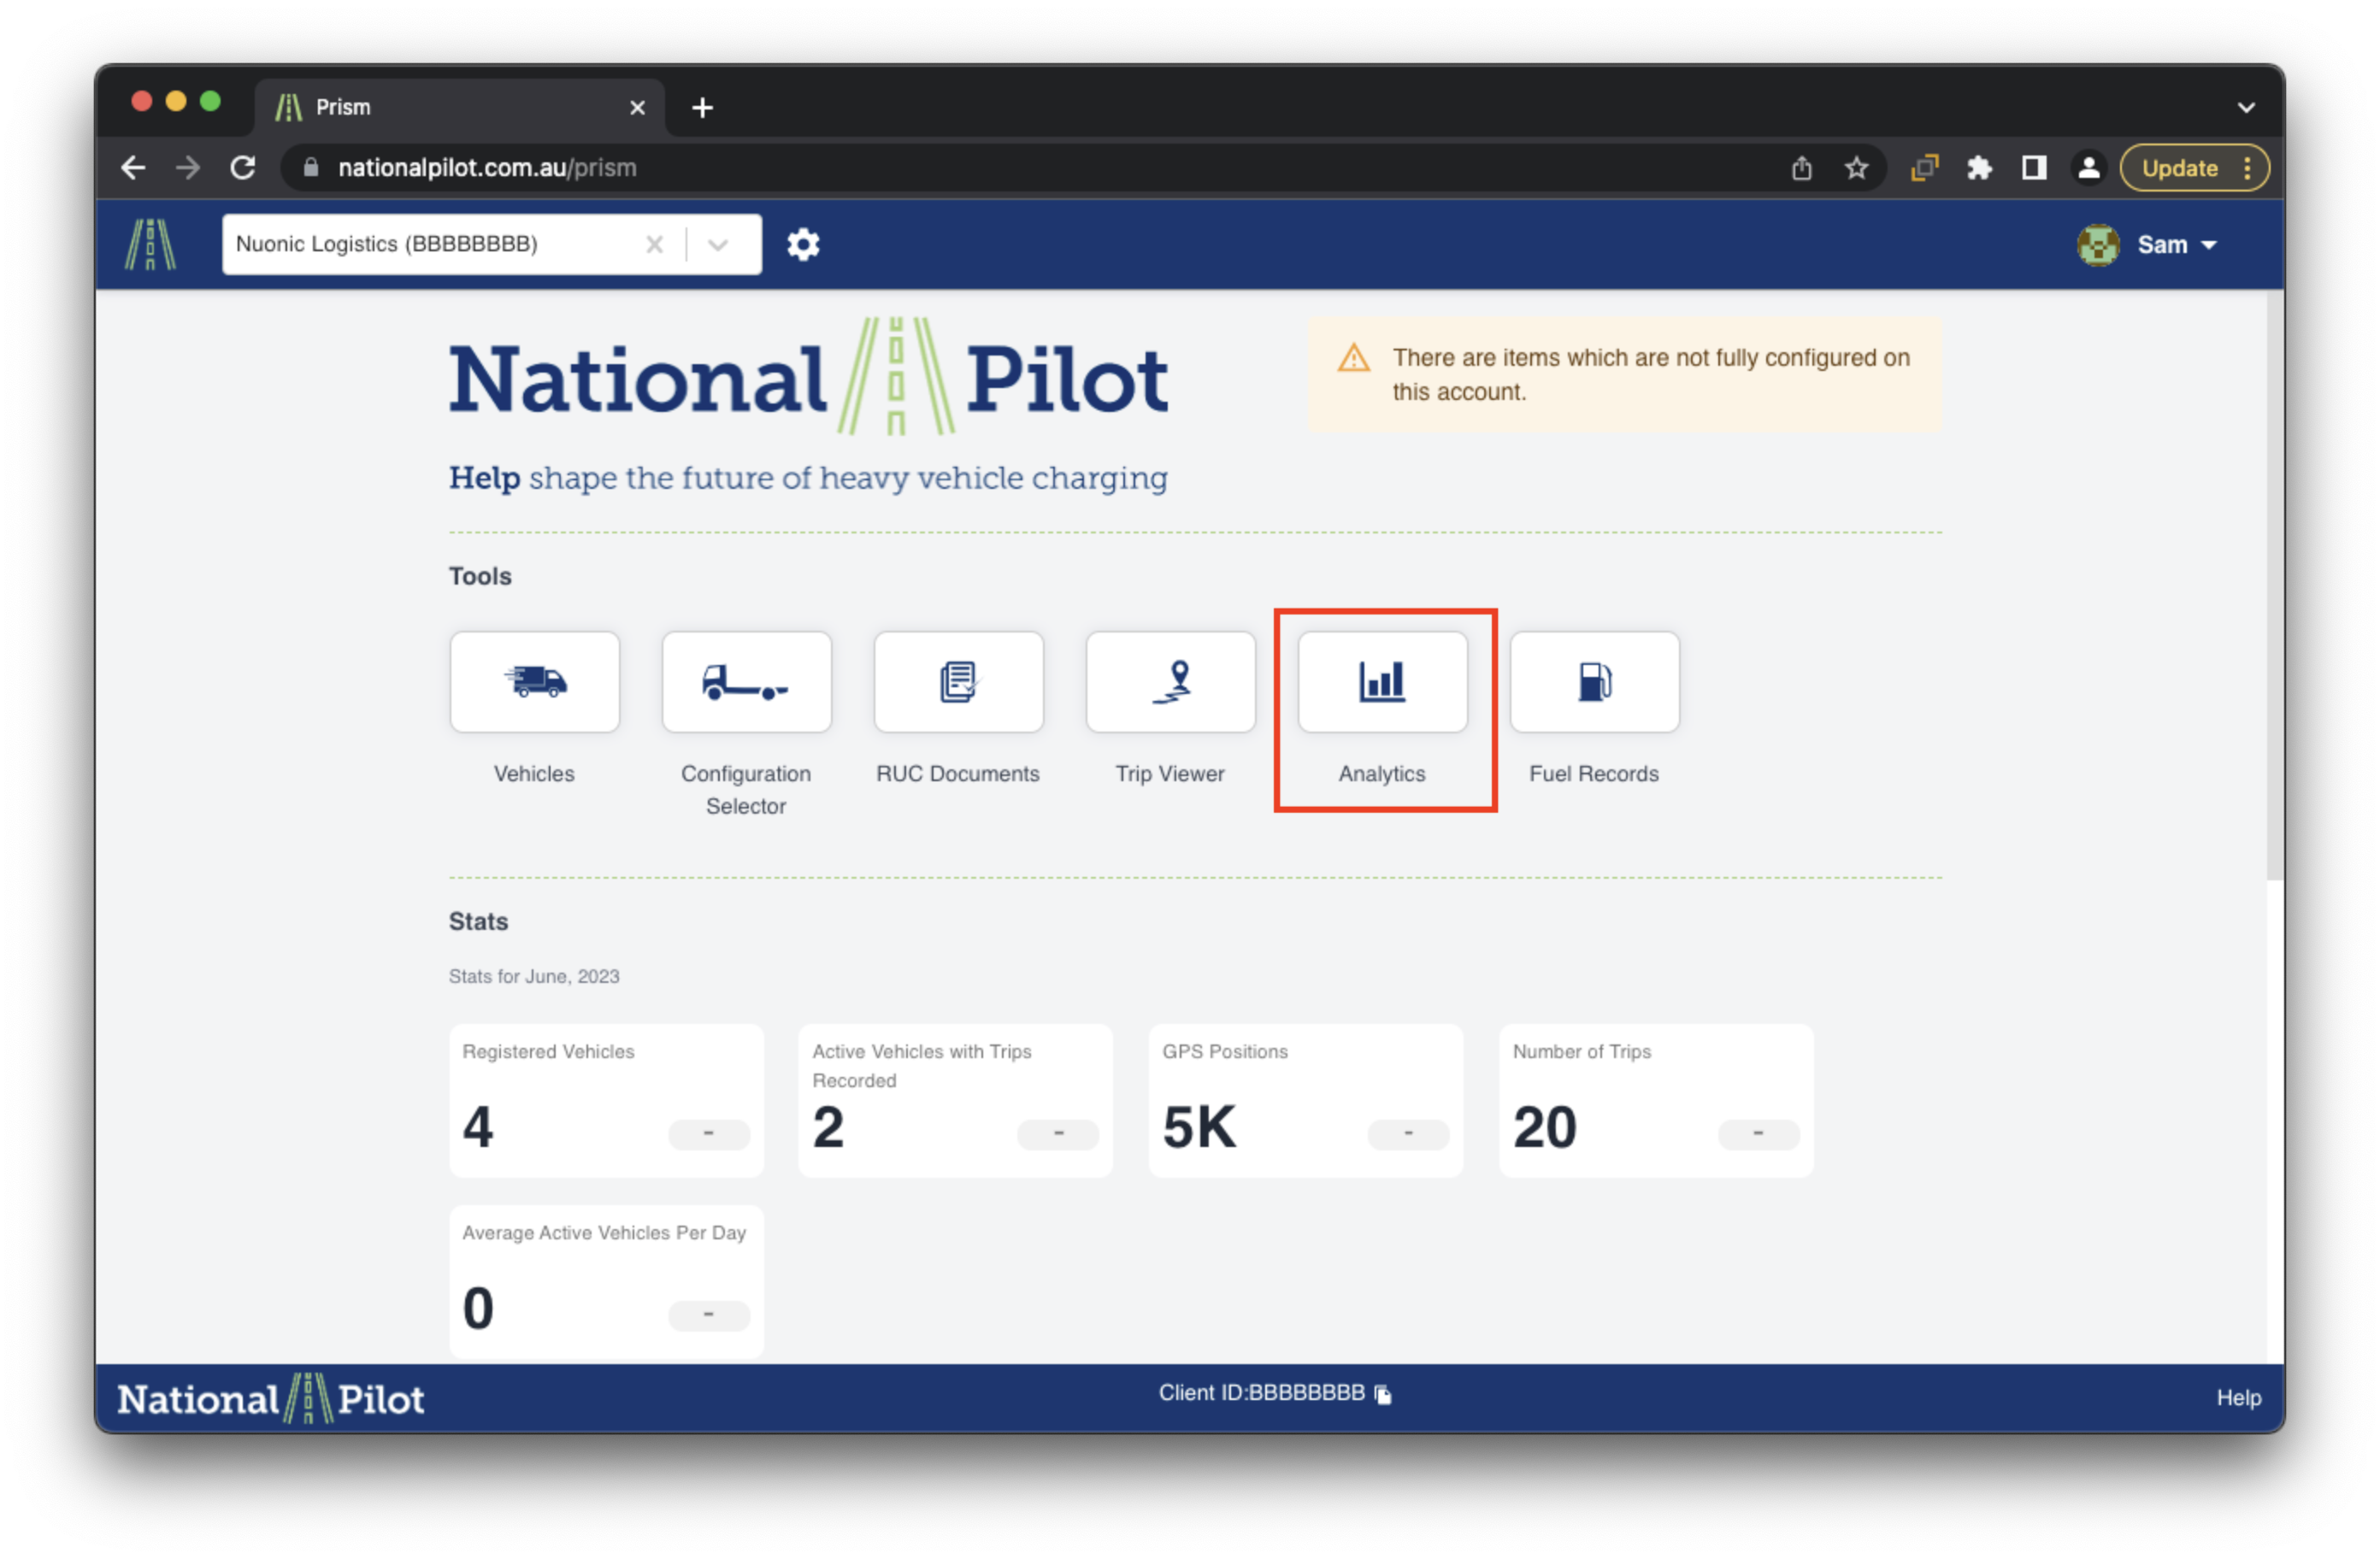
Task: Expand the browser tab search chevron
Action: click(x=2246, y=107)
